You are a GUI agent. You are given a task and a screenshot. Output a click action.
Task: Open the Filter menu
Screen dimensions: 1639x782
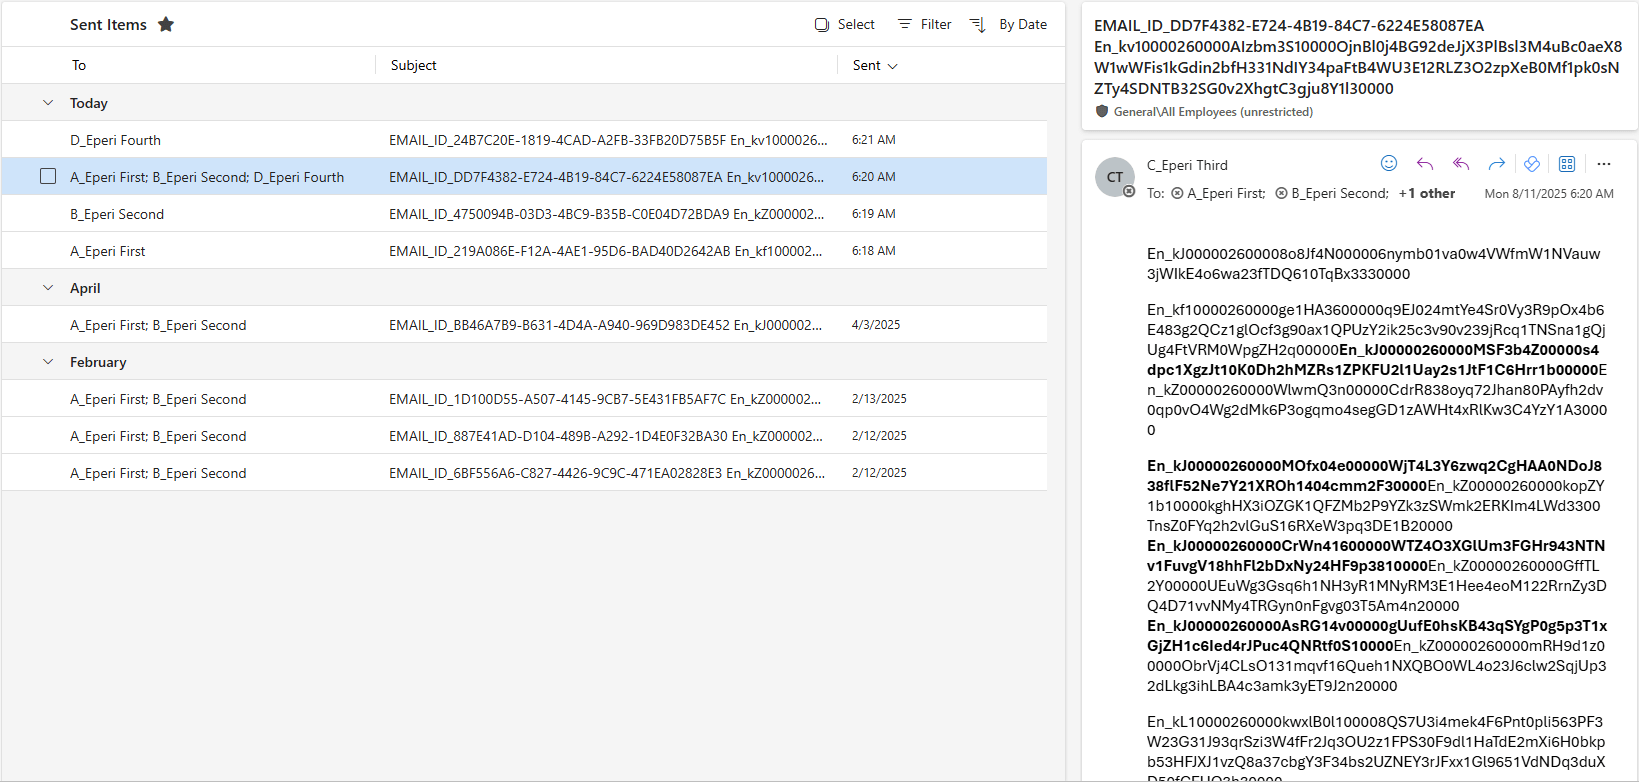tap(925, 25)
